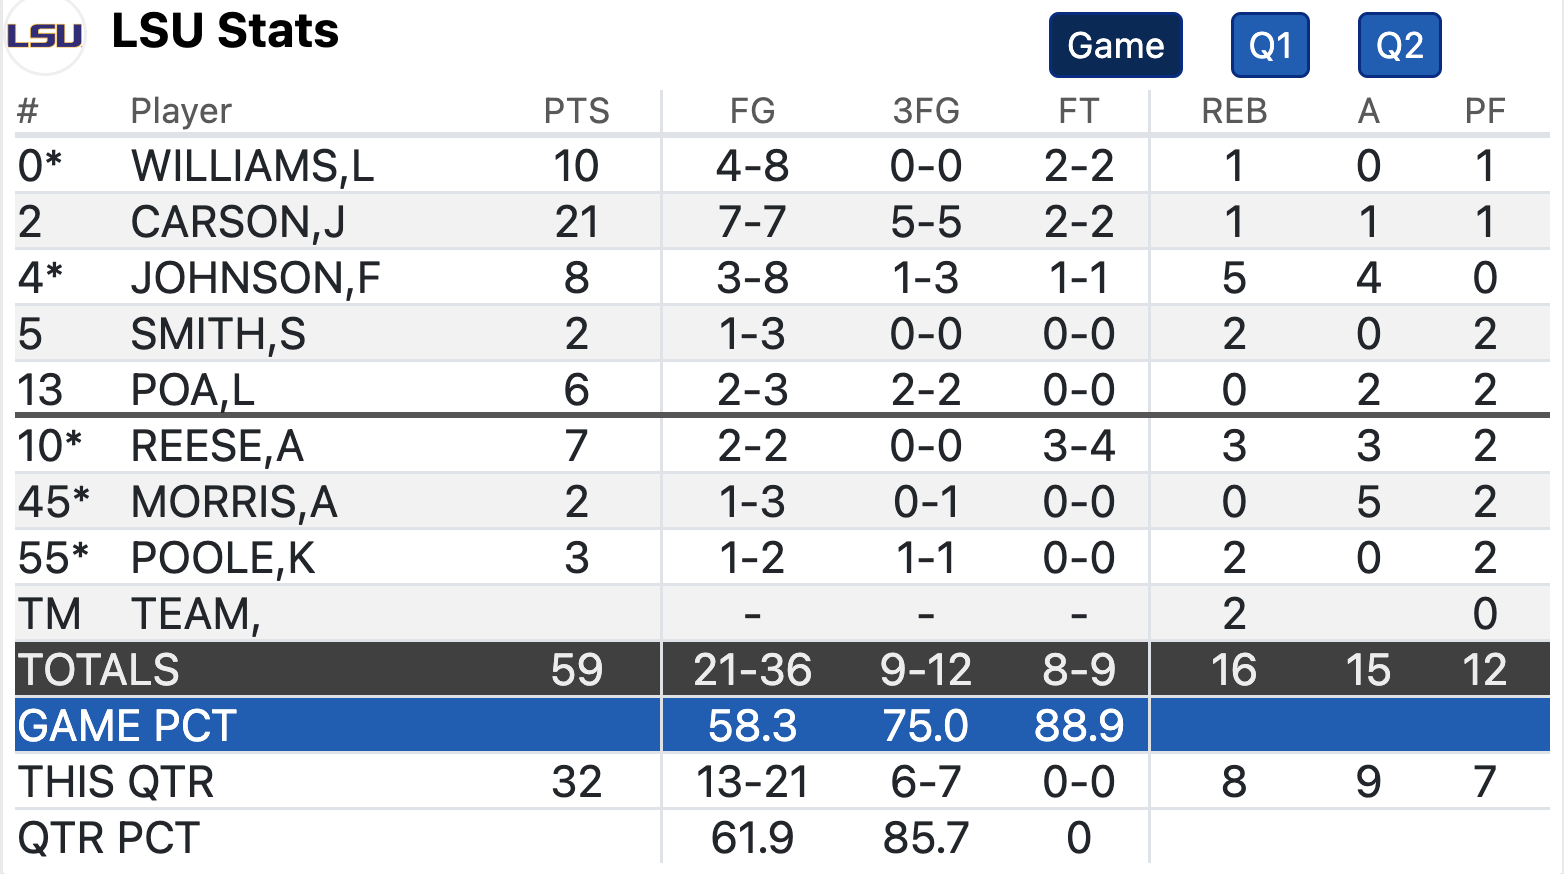Select the assists column header labeled A
This screenshot has width=1564, height=874.
pyautogui.click(x=1368, y=110)
